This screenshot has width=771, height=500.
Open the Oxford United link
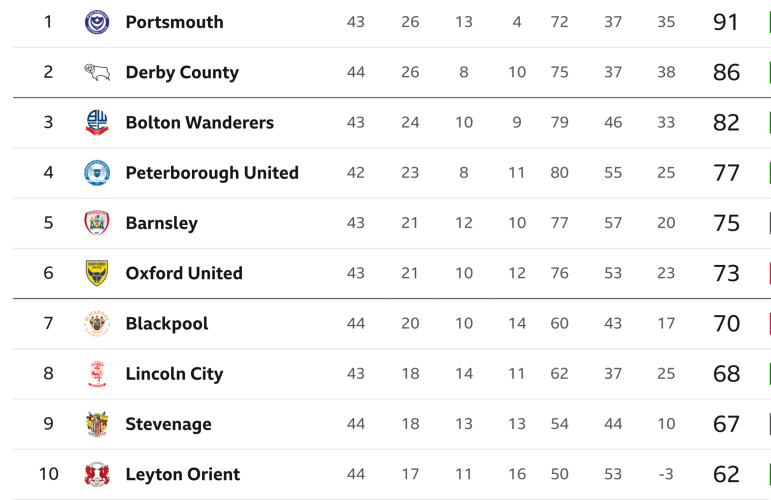[x=184, y=273]
